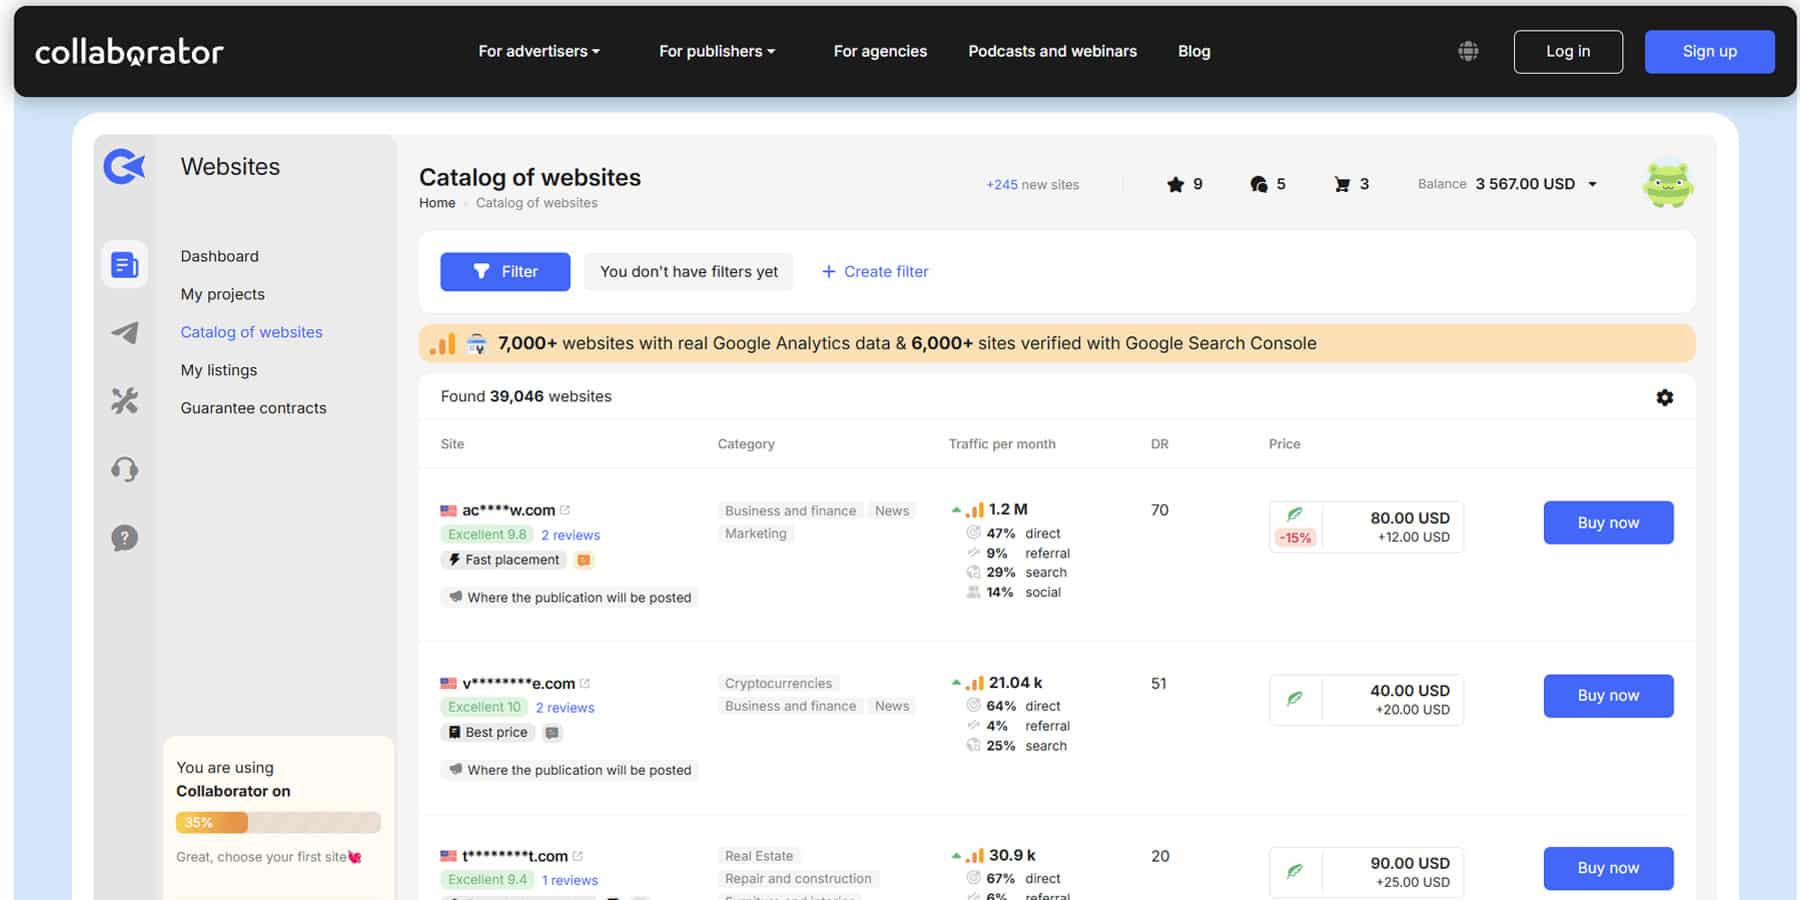Click Buy now for ac****w.com
Viewport: 1800px width, 900px height.
[x=1607, y=523]
